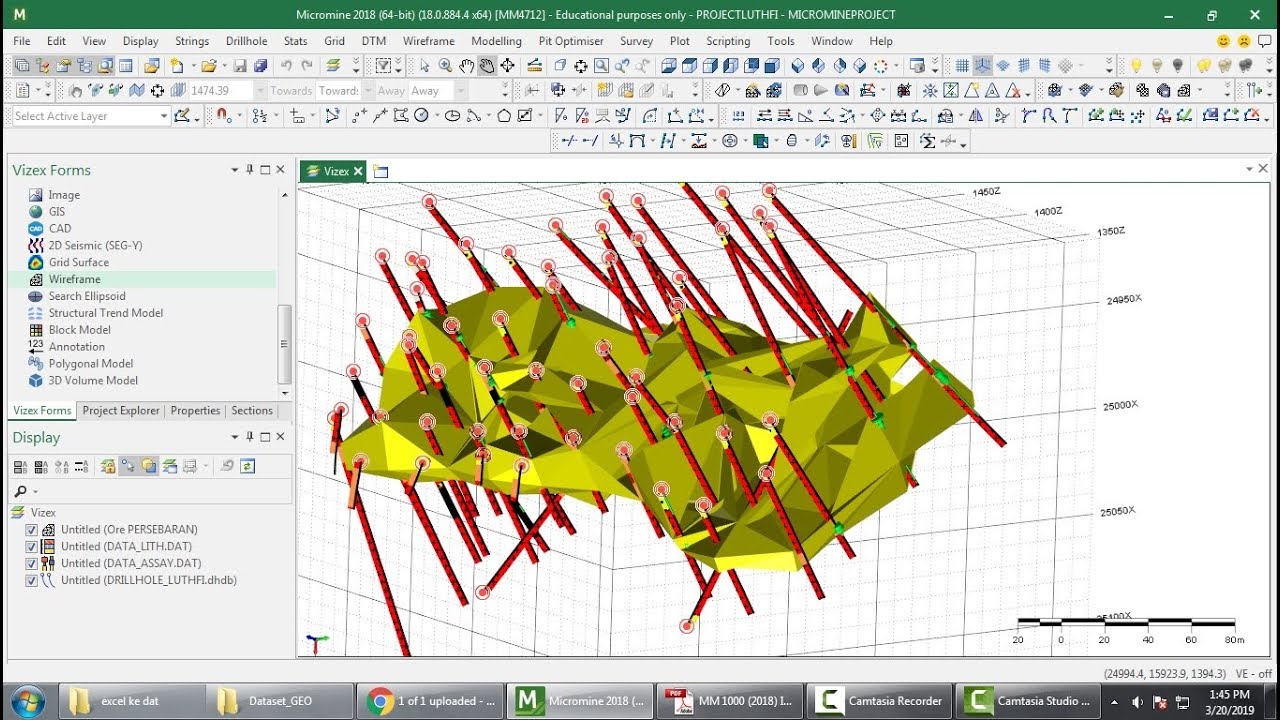The width and height of the screenshot is (1280, 720).
Task: Open the Vizex Forms pane options arrow
Action: (x=234, y=170)
